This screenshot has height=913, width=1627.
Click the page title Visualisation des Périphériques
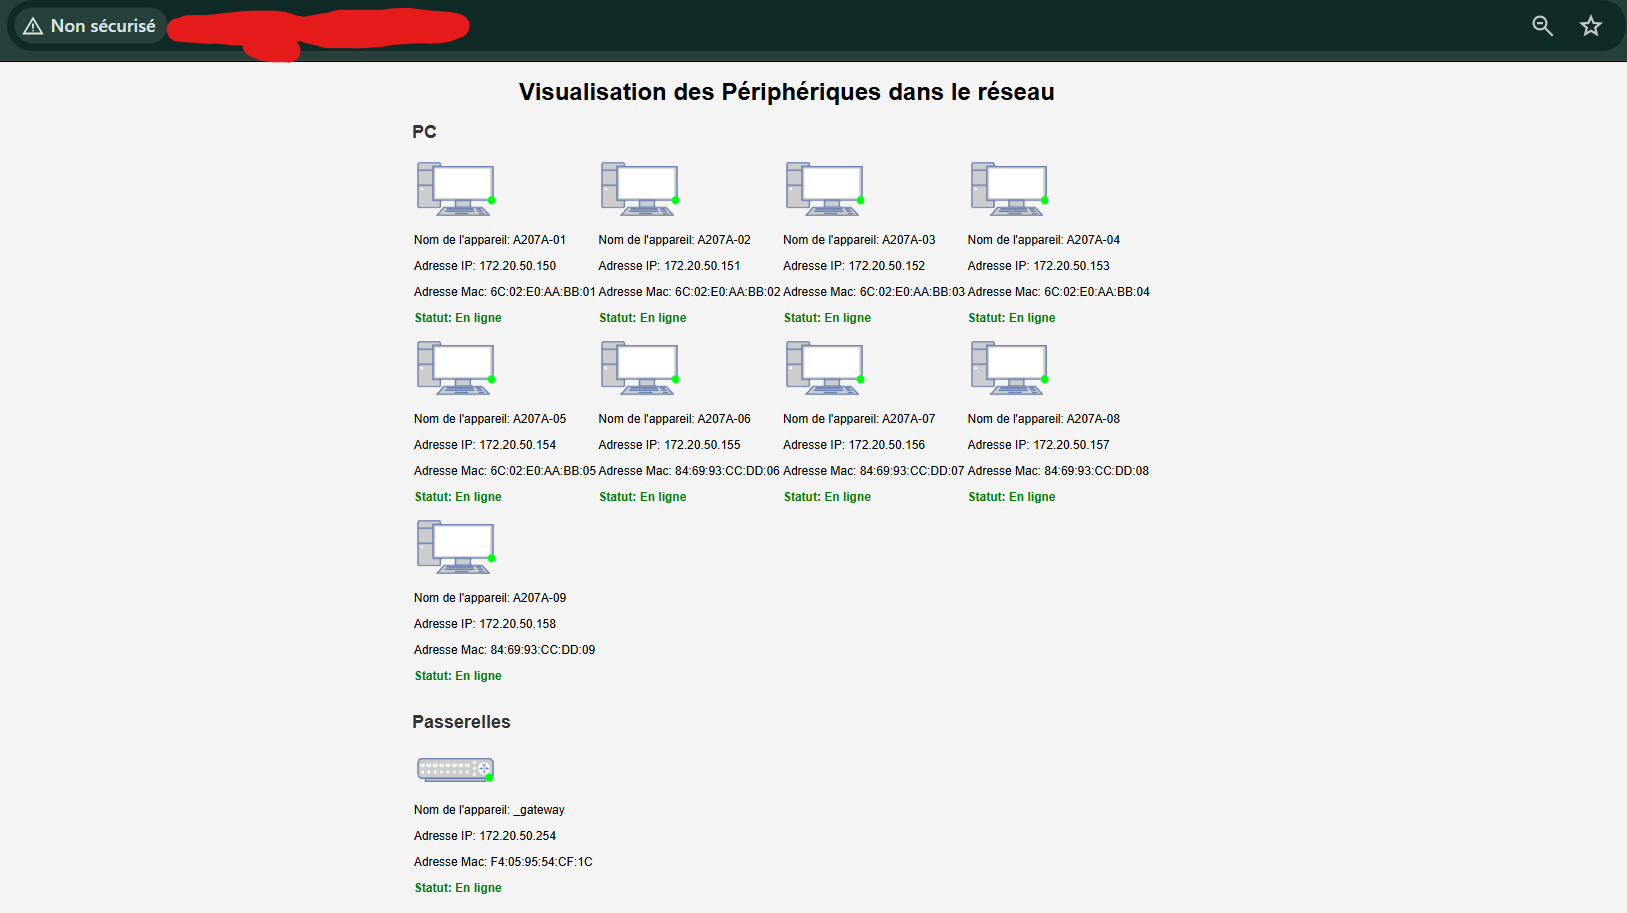click(786, 92)
